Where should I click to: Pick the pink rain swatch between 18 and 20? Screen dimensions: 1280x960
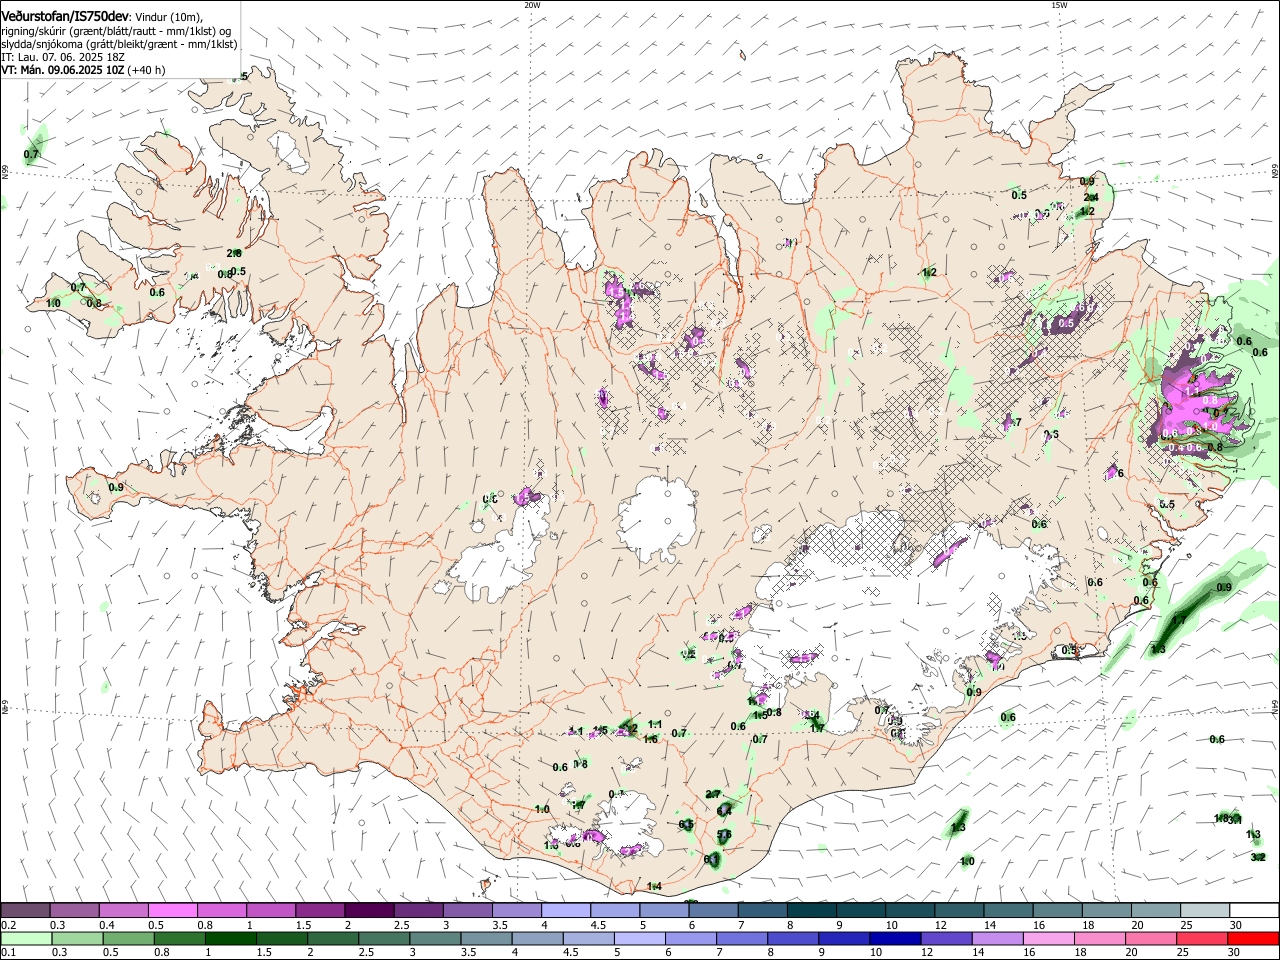(x=1099, y=938)
